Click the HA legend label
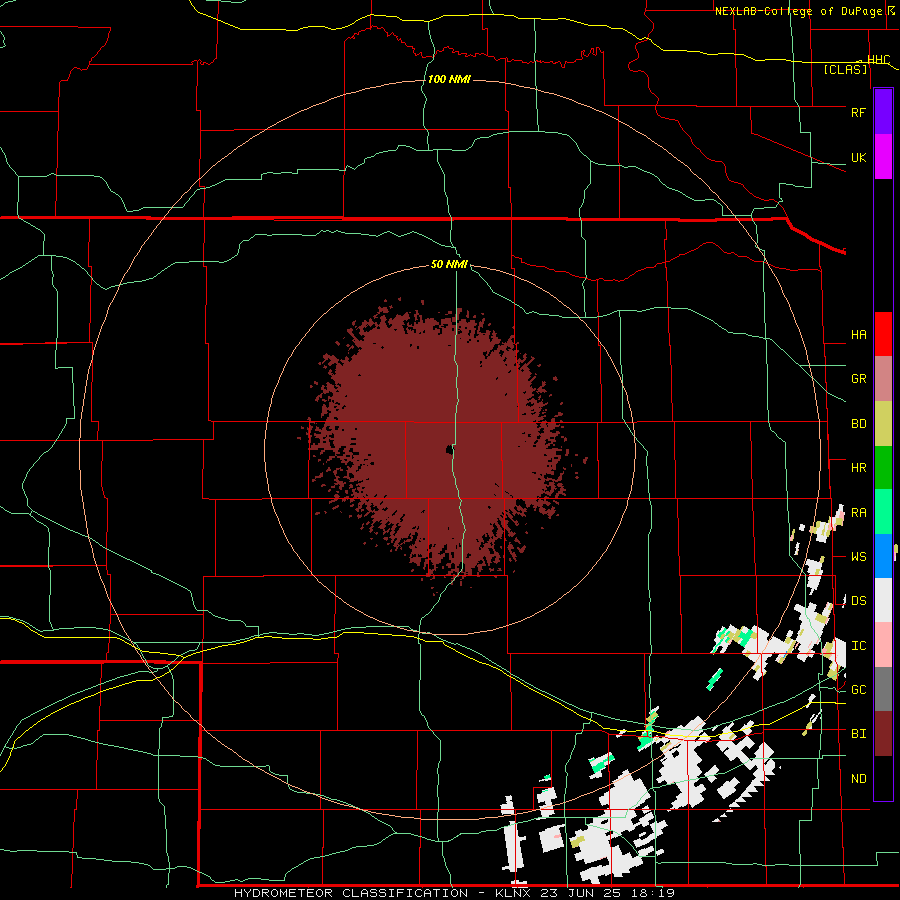This screenshot has height=900, width=900. tap(858, 335)
